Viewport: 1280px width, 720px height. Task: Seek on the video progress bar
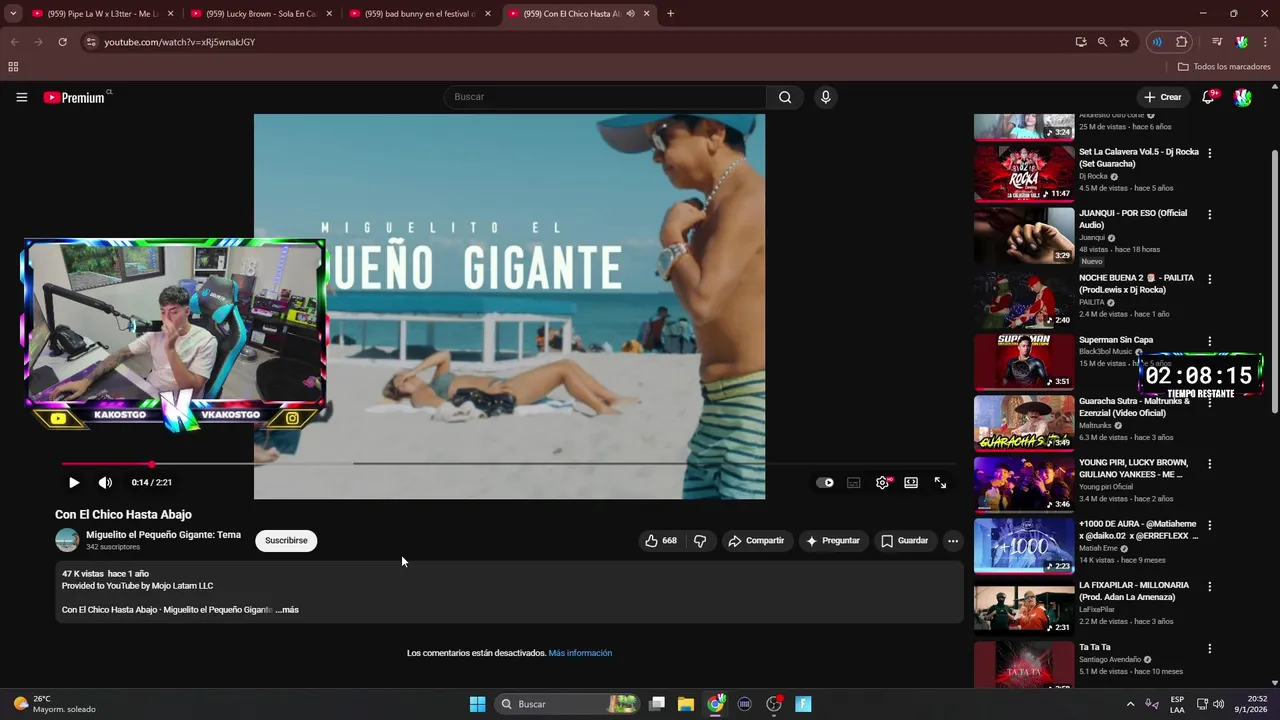(508, 464)
